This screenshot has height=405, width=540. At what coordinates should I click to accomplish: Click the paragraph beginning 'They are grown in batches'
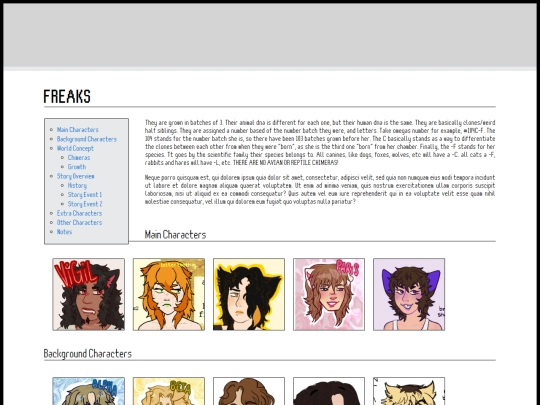tap(320, 143)
